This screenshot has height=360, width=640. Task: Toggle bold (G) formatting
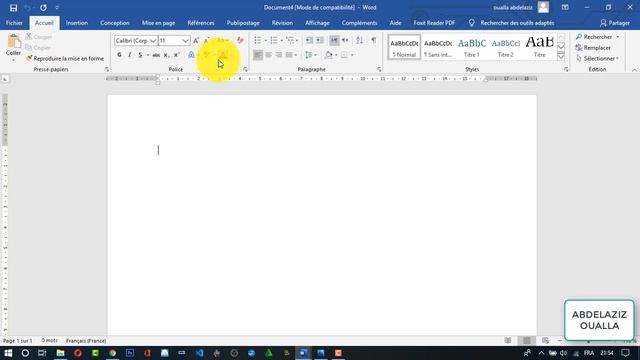point(119,55)
